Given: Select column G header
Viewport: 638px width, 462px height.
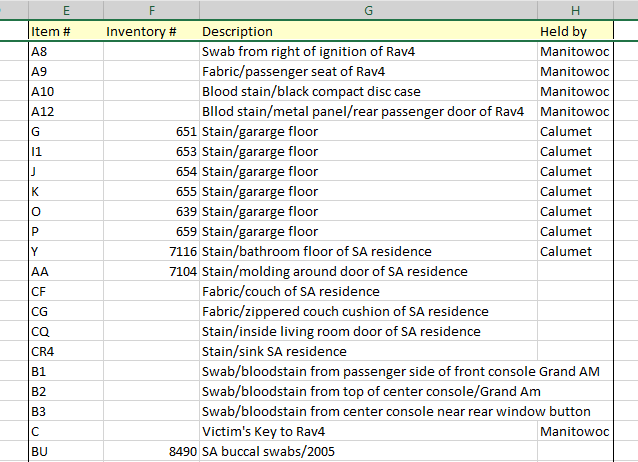Looking at the screenshot, I should point(368,9).
